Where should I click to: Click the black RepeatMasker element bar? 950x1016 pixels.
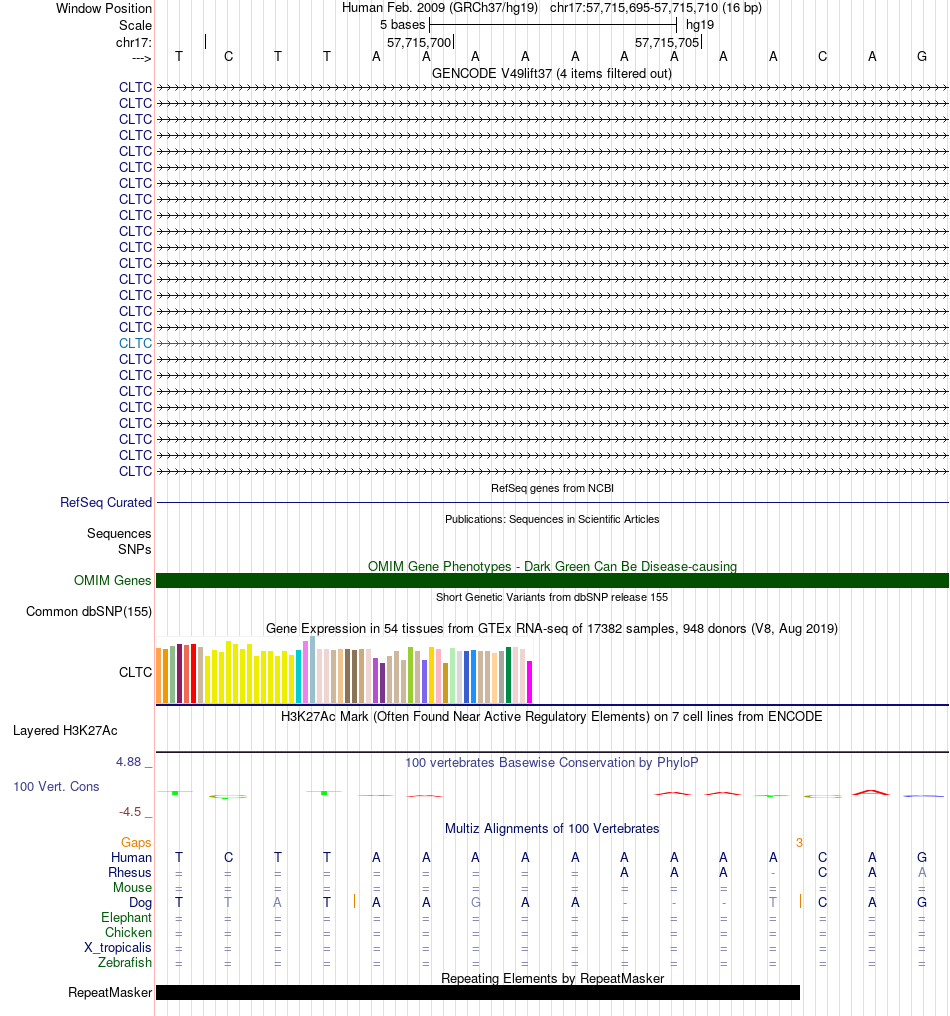pos(478,992)
